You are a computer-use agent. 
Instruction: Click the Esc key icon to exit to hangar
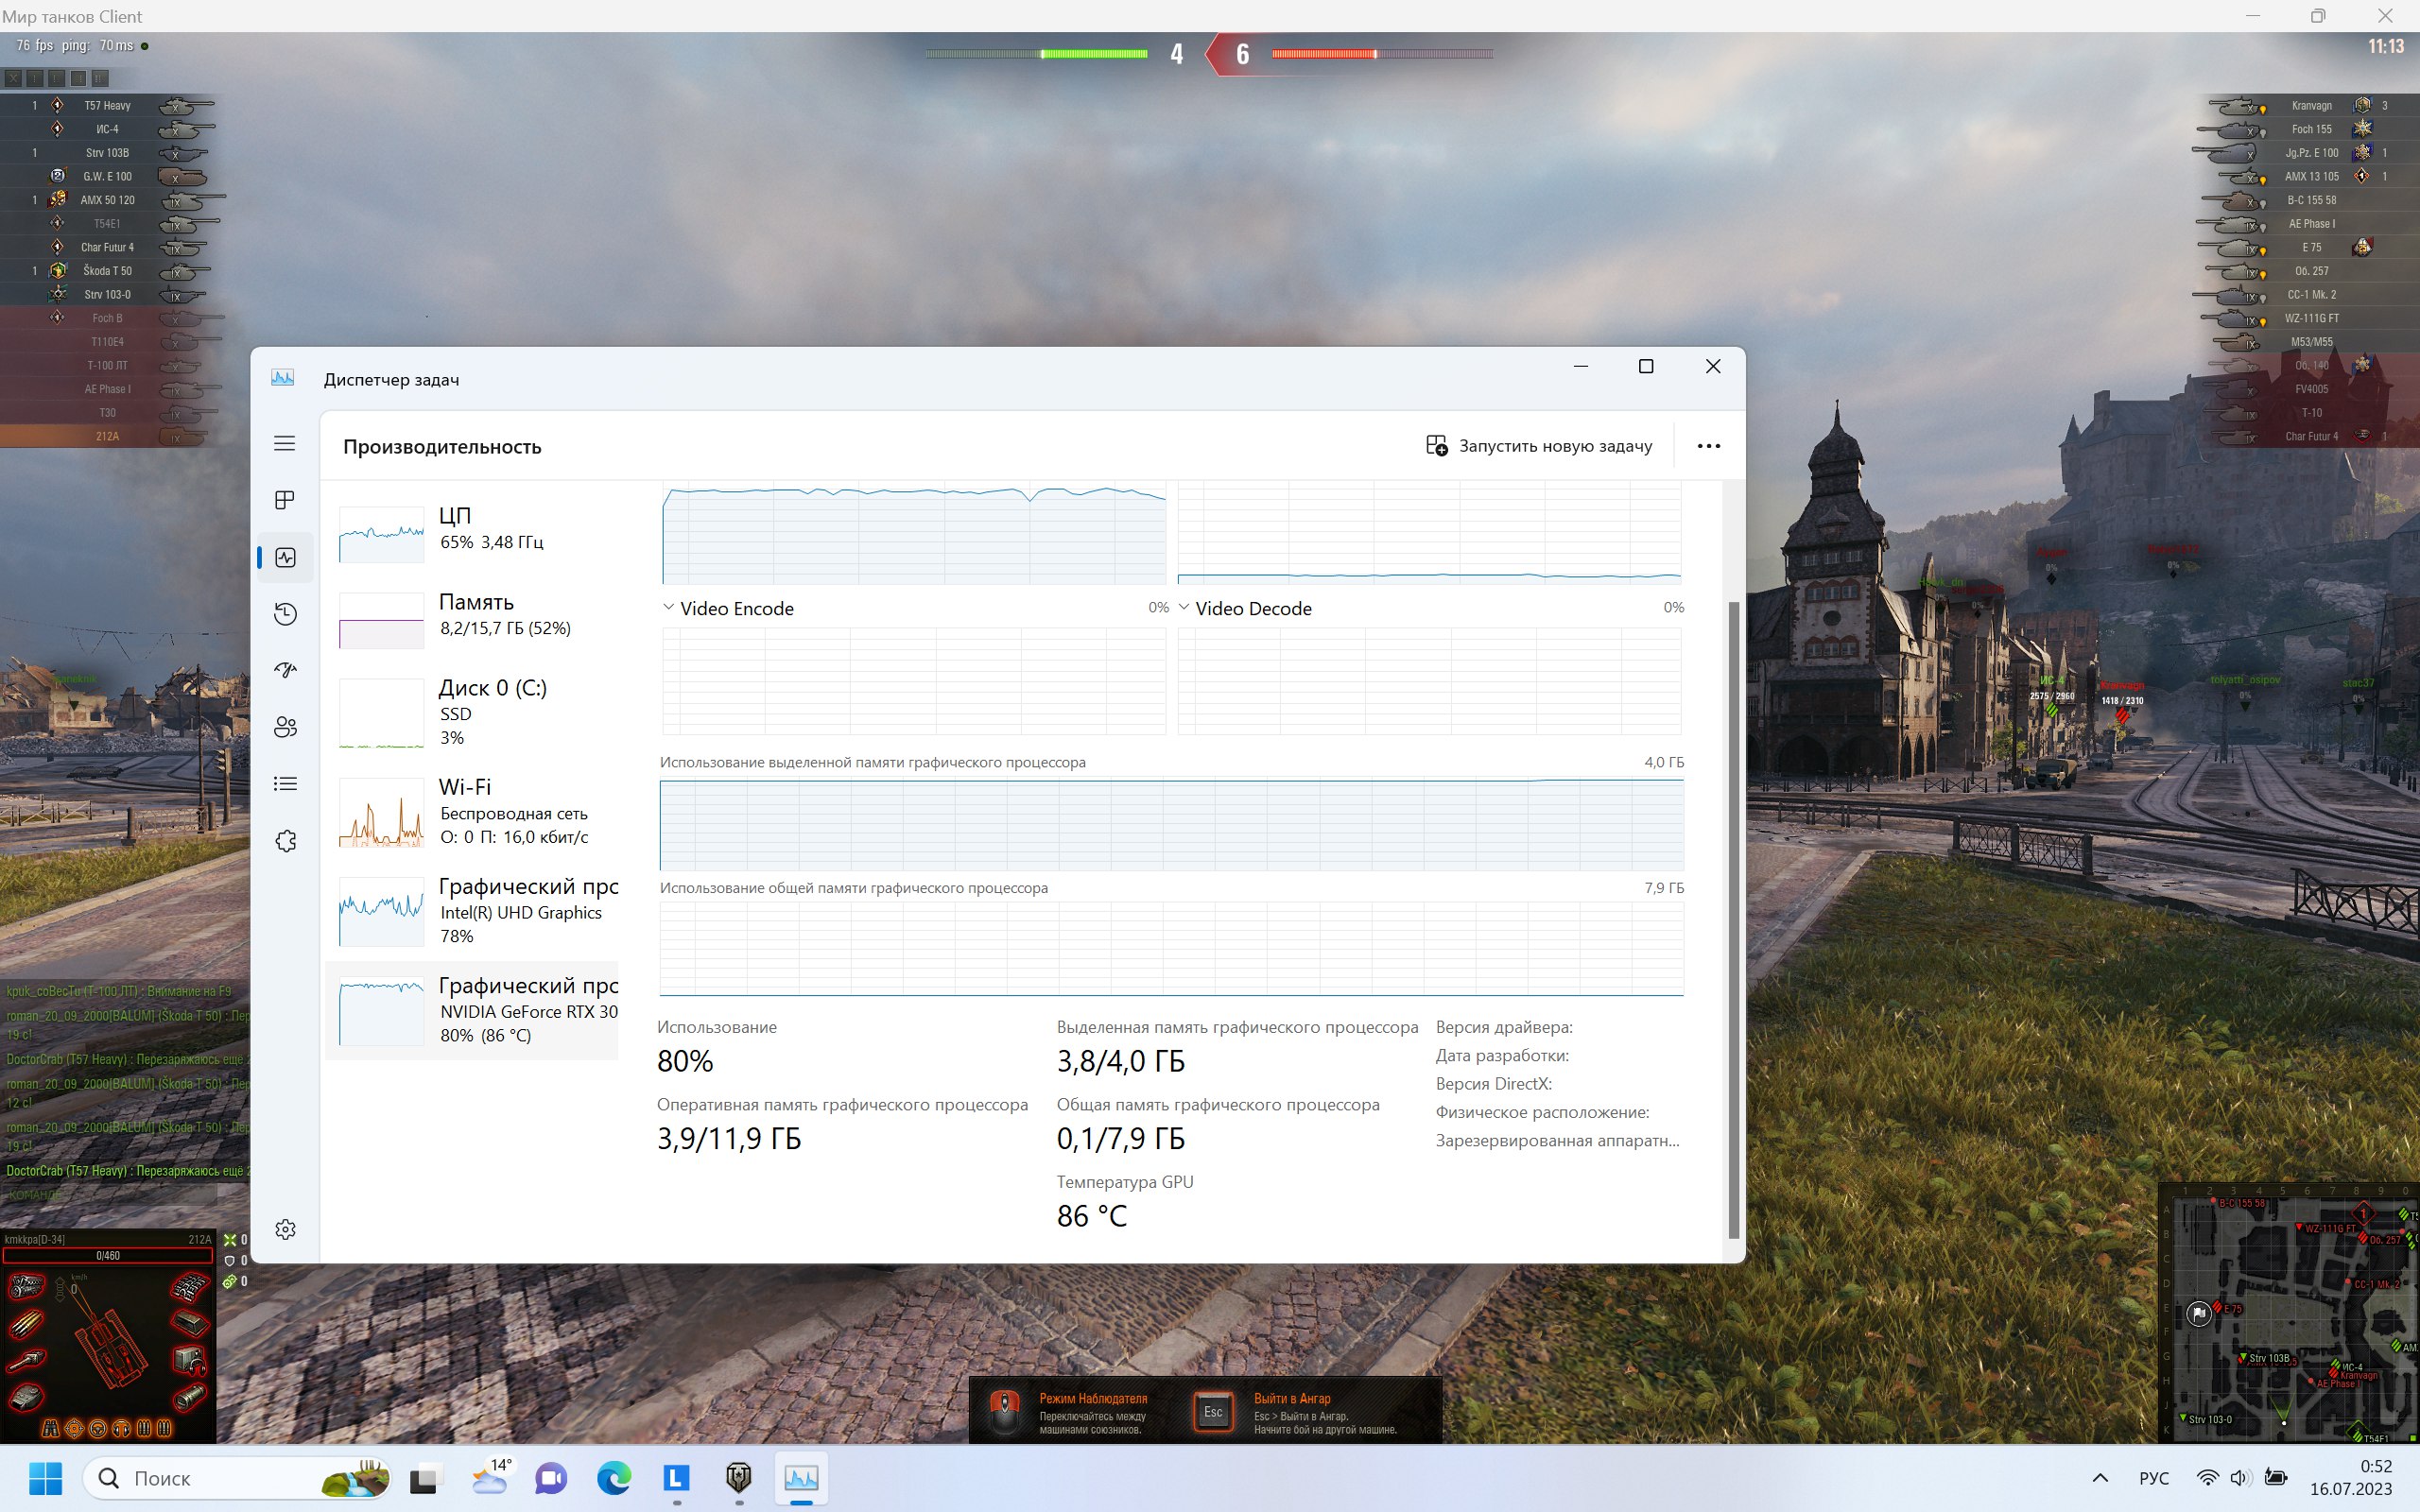[x=1213, y=1412]
